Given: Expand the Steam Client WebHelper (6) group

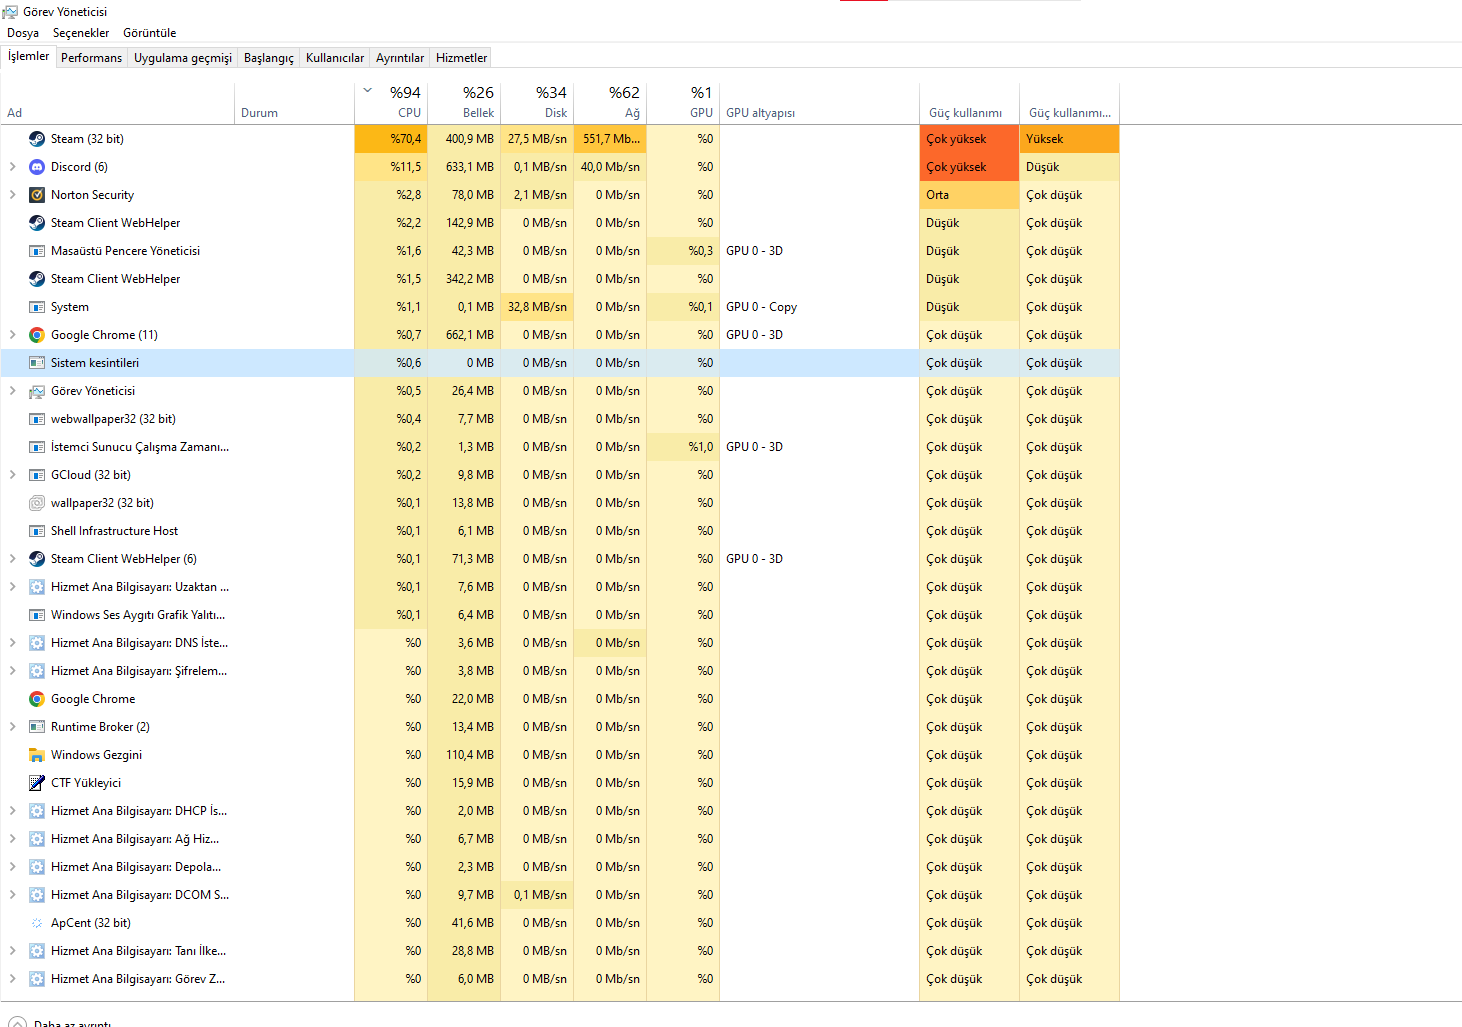Looking at the screenshot, I should (12, 559).
